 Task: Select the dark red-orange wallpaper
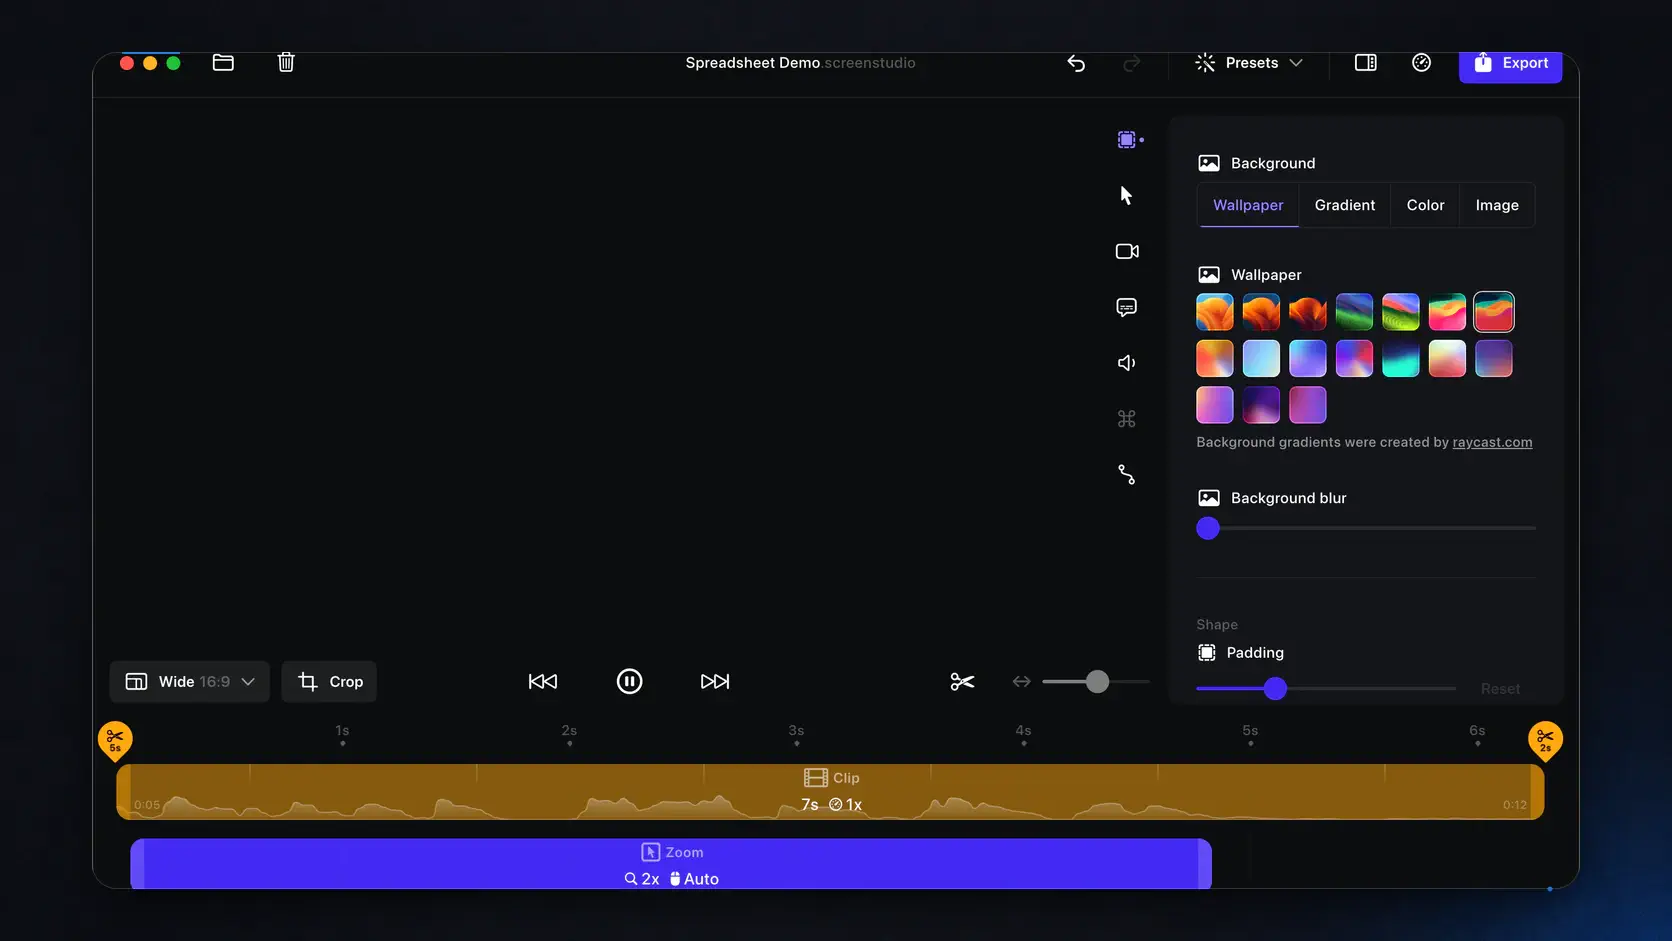[x=1308, y=312]
